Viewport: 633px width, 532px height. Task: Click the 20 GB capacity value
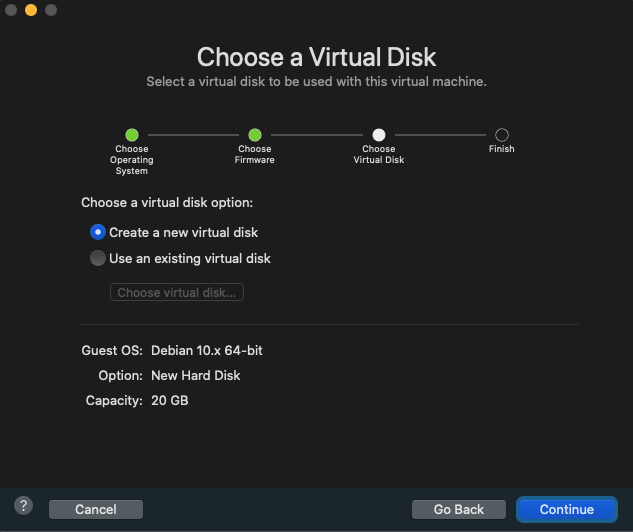pos(170,401)
